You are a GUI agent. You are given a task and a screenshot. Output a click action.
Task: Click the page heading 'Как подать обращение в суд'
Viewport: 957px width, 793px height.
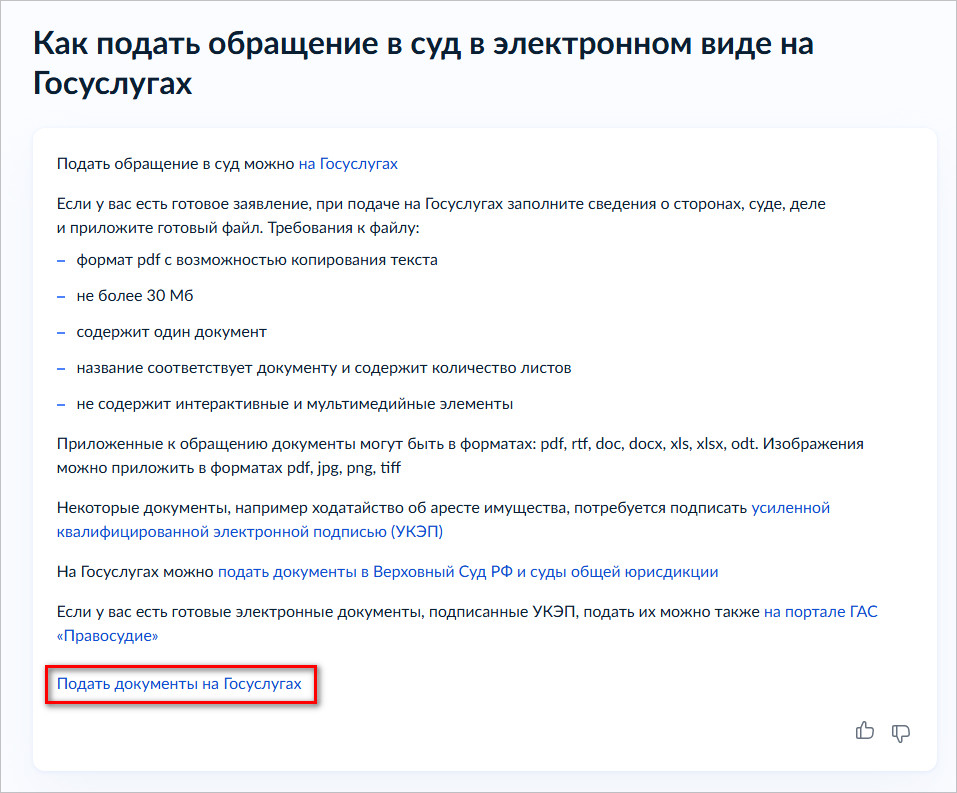pos(423,63)
